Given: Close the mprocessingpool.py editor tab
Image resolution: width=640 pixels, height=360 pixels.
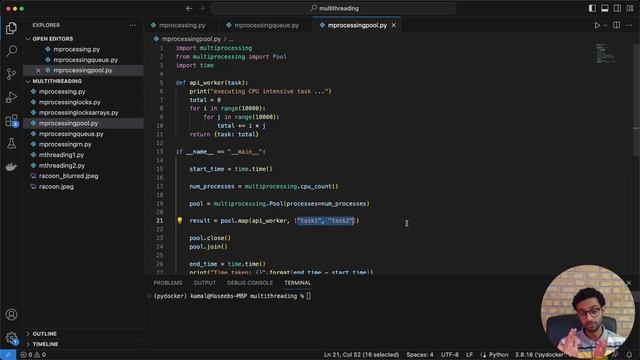Looking at the screenshot, I should point(393,25).
